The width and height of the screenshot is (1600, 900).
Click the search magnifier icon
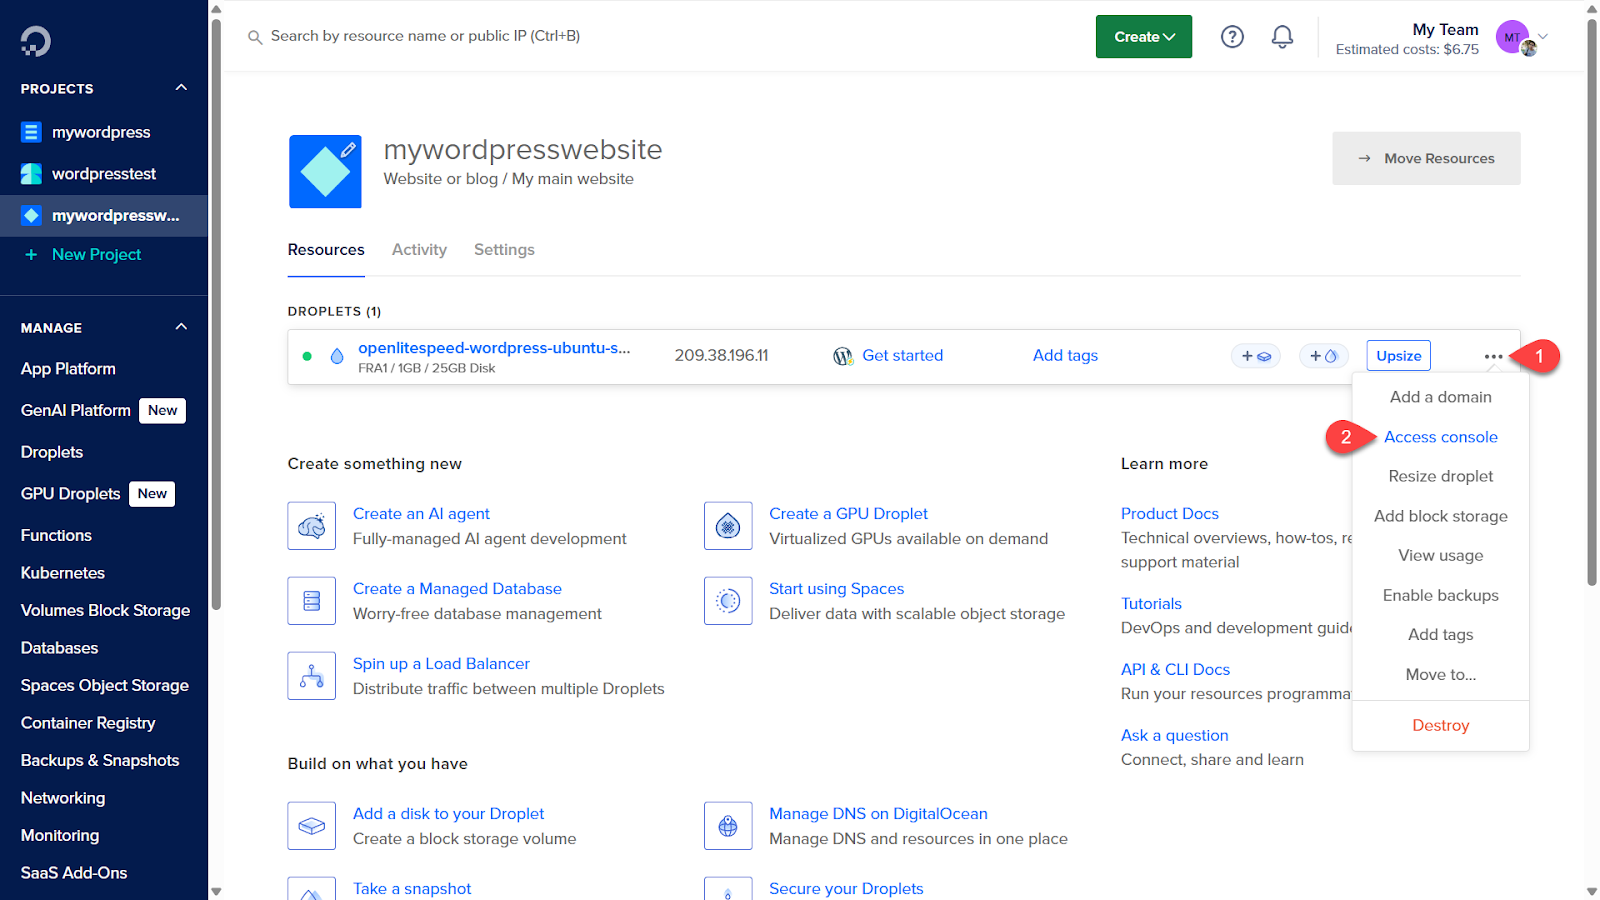click(255, 37)
